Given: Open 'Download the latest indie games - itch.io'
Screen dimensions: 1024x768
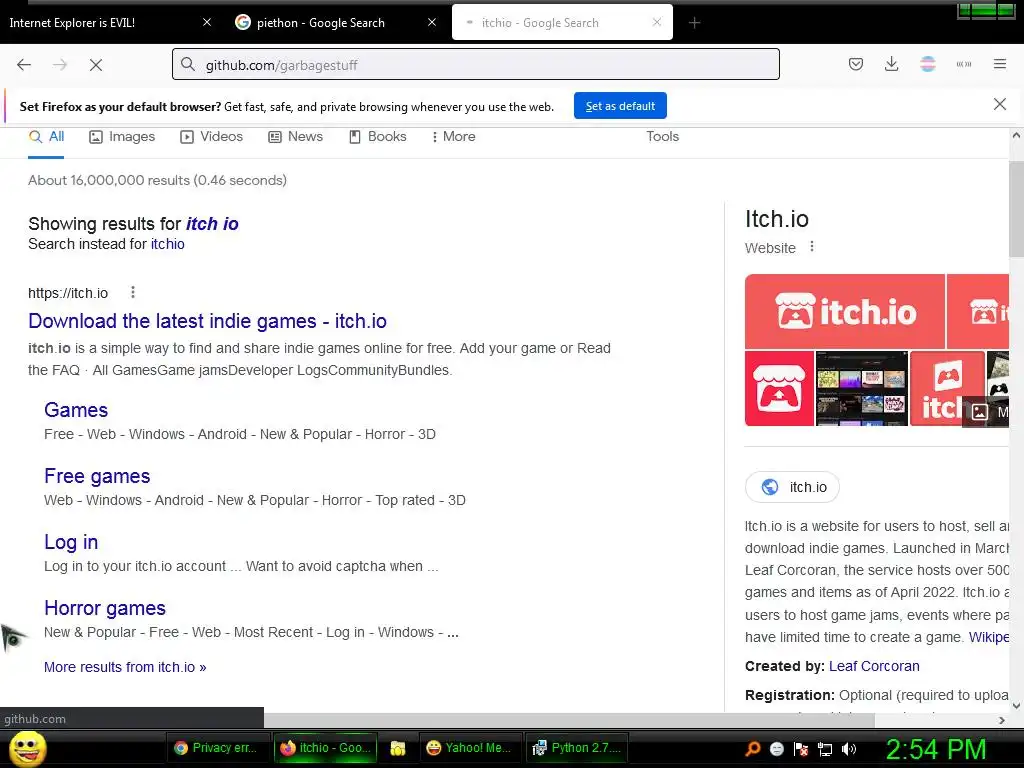Looking at the screenshot, I should click(x=207, y=321).
